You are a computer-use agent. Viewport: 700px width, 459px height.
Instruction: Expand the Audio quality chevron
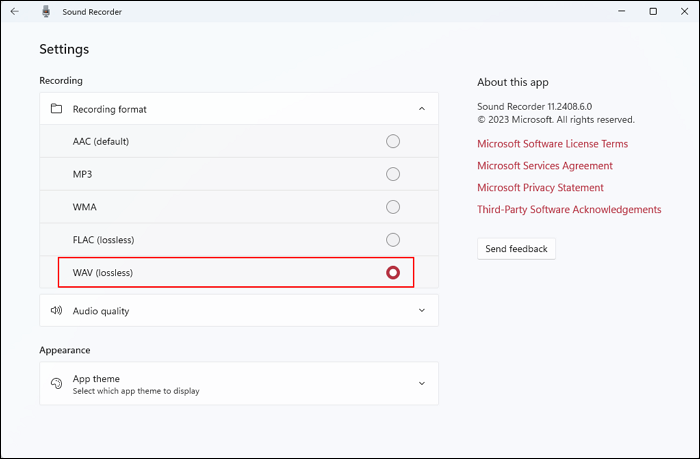point(422,310)
